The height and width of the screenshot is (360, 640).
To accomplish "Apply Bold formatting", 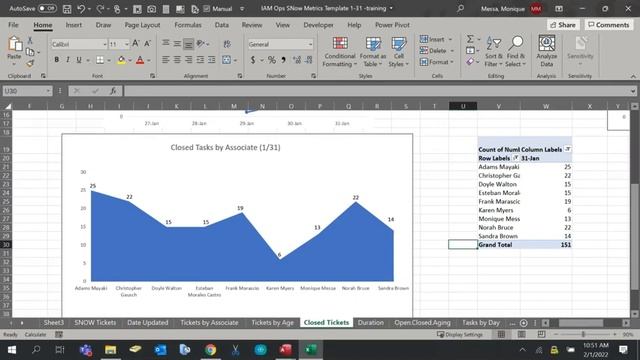I will 56,60.
